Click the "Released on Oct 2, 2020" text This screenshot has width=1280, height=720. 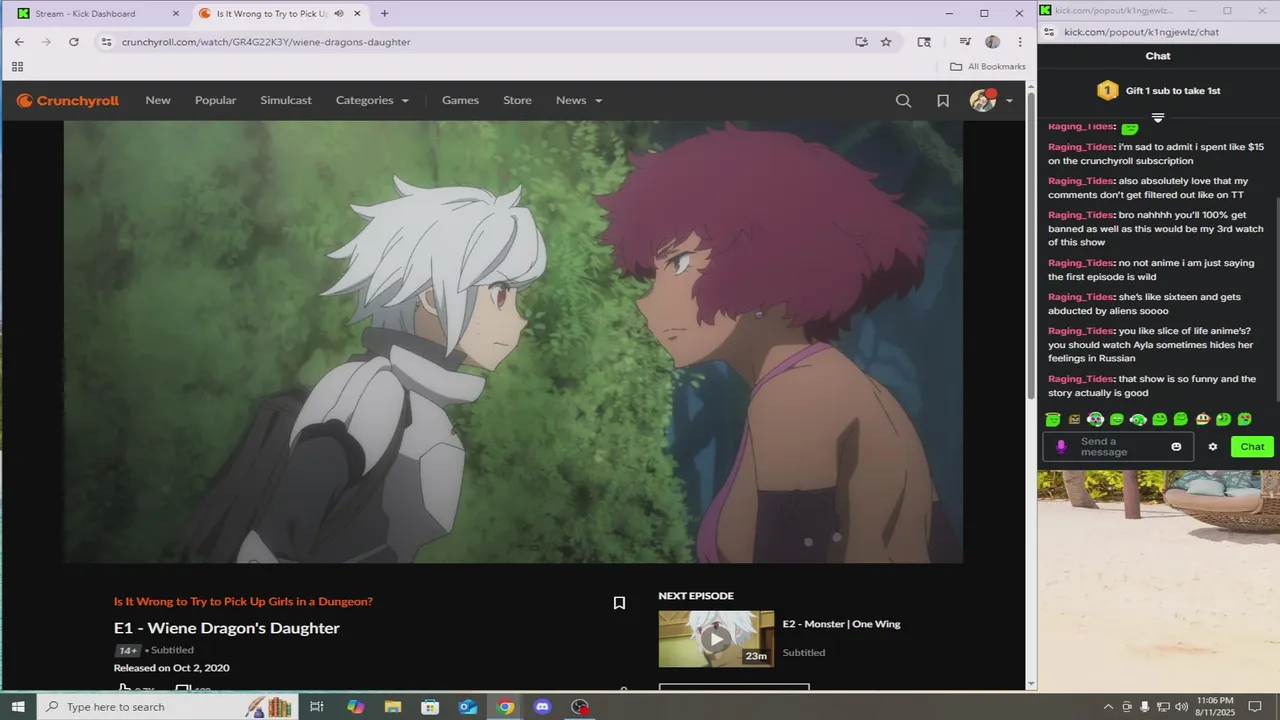pos(172,668)
